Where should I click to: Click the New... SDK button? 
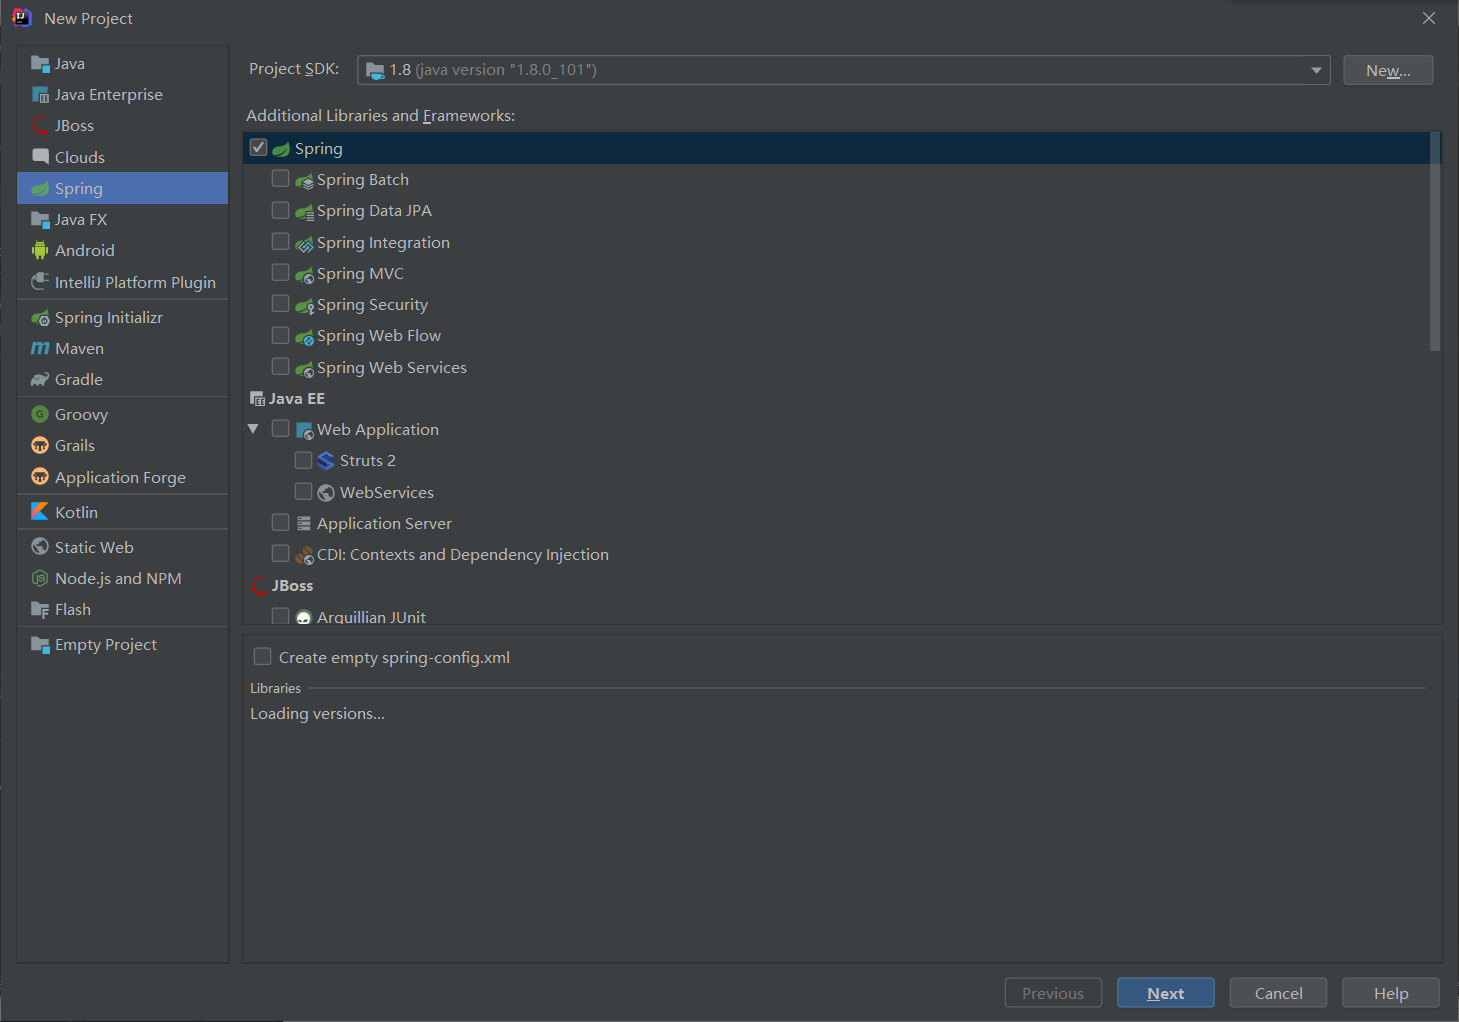pyautogui.click(x=1388, y=70)
